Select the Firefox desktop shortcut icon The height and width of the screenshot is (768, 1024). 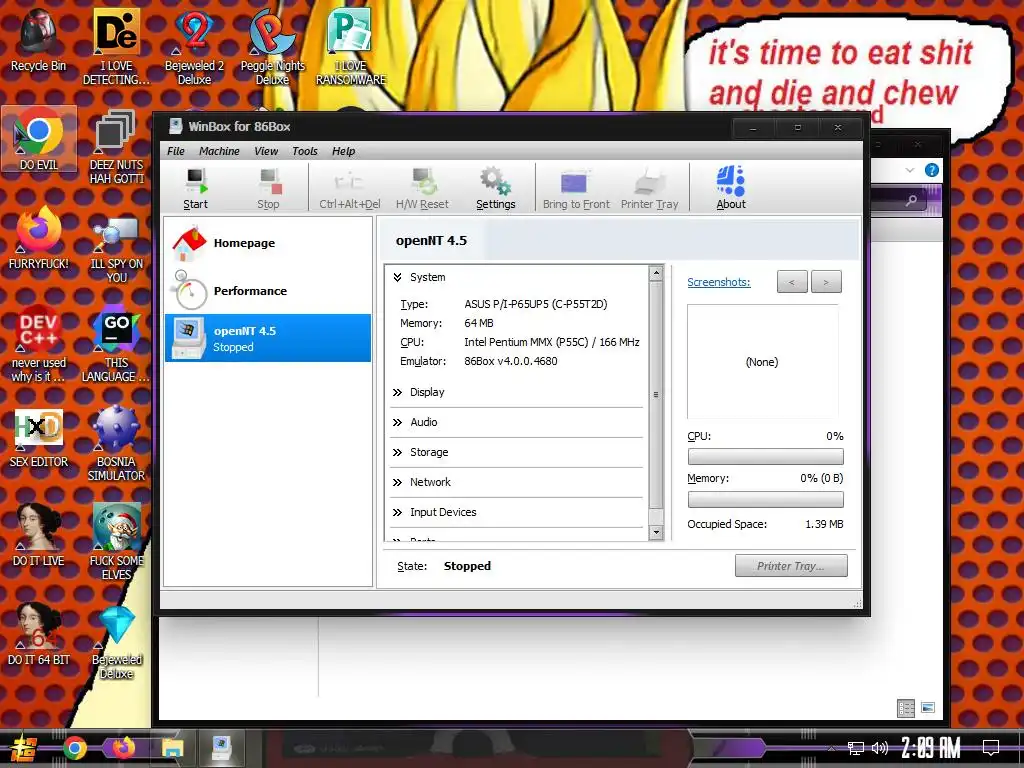click(39, 238)
